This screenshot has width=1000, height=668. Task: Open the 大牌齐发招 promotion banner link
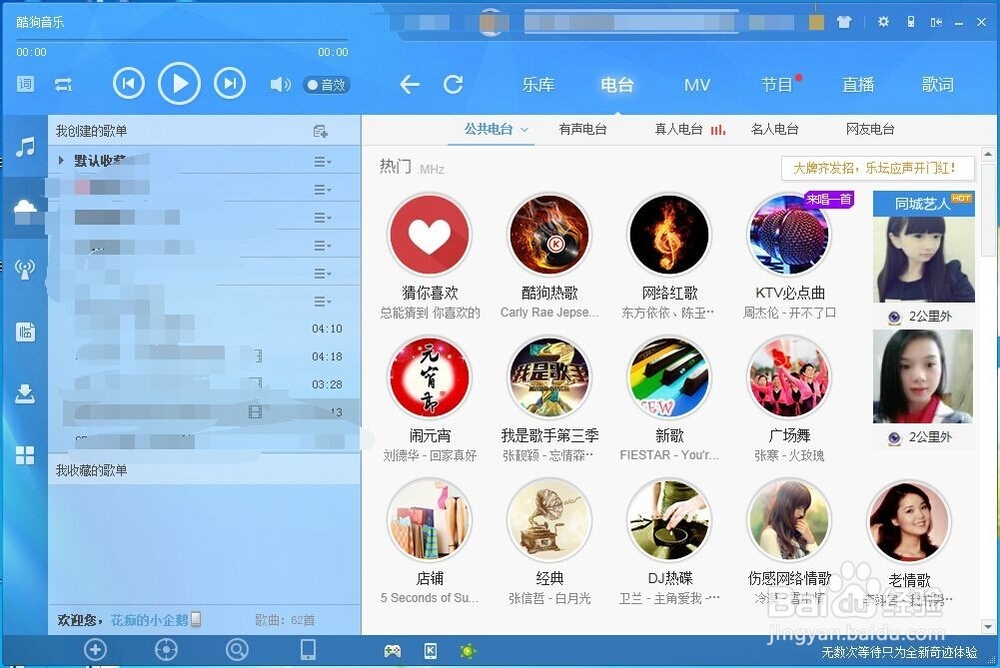(x=878, y=168)
